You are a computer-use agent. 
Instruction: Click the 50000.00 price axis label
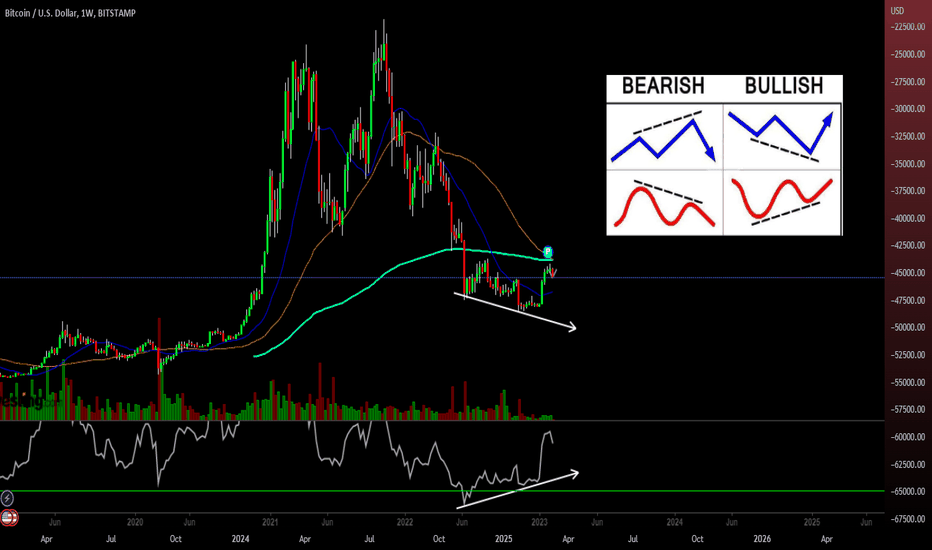[x=908, y=328]
